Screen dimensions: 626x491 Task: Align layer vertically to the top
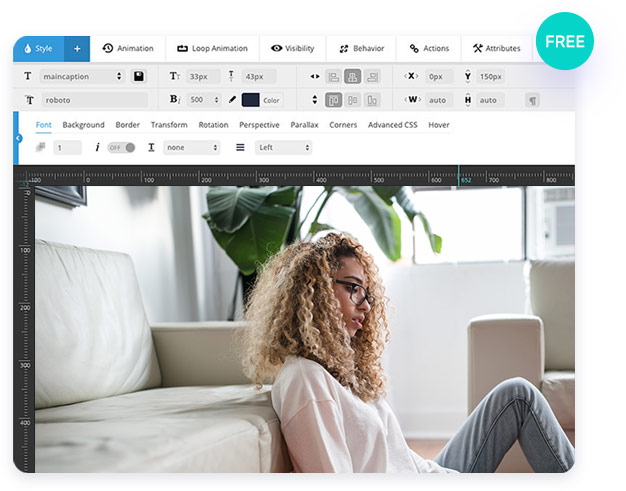click(x=333, y=100)
